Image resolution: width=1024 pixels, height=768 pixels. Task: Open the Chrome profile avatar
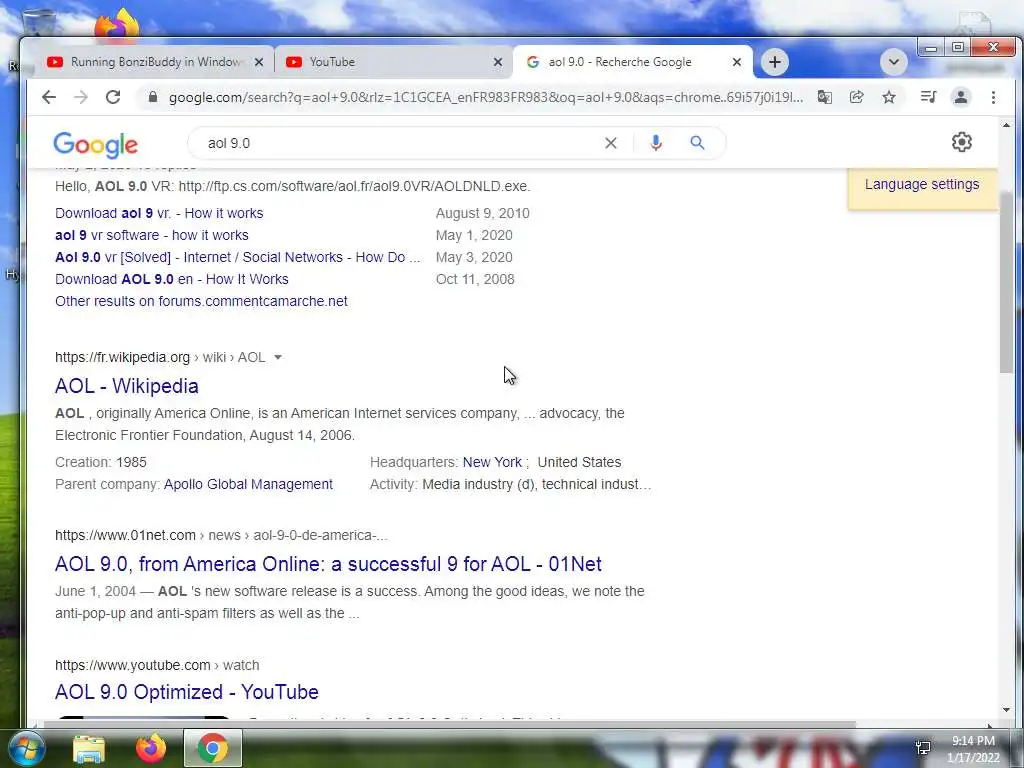click(x=961, y=97)
